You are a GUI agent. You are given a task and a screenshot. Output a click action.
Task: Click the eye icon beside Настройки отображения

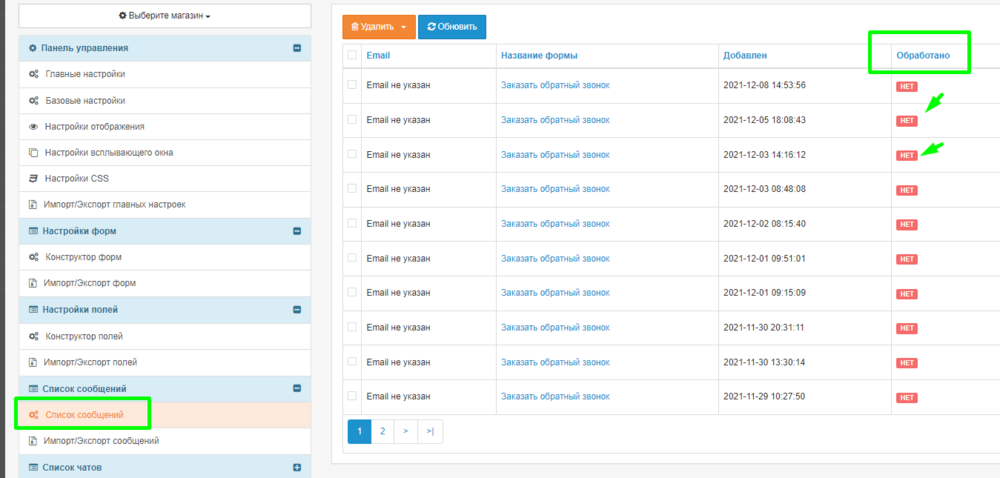(34, 127)
